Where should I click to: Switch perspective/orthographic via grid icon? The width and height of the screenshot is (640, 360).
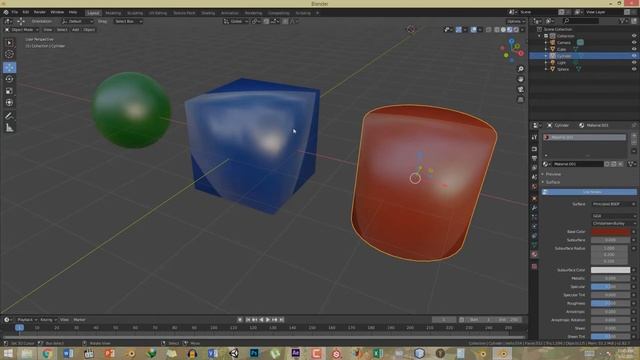(x=520, y=100)
